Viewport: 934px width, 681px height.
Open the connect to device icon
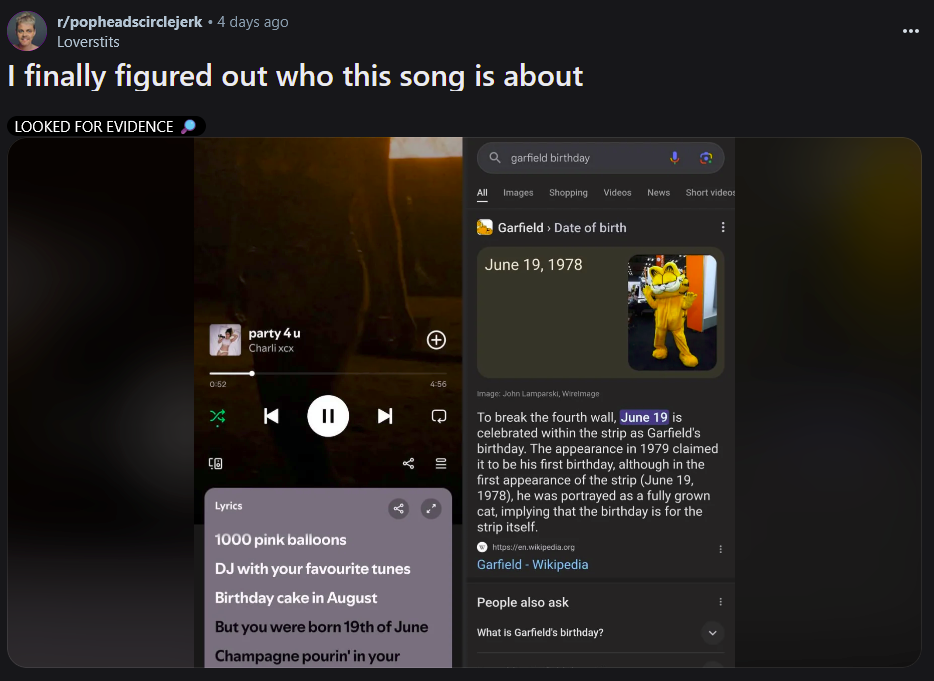216,463
